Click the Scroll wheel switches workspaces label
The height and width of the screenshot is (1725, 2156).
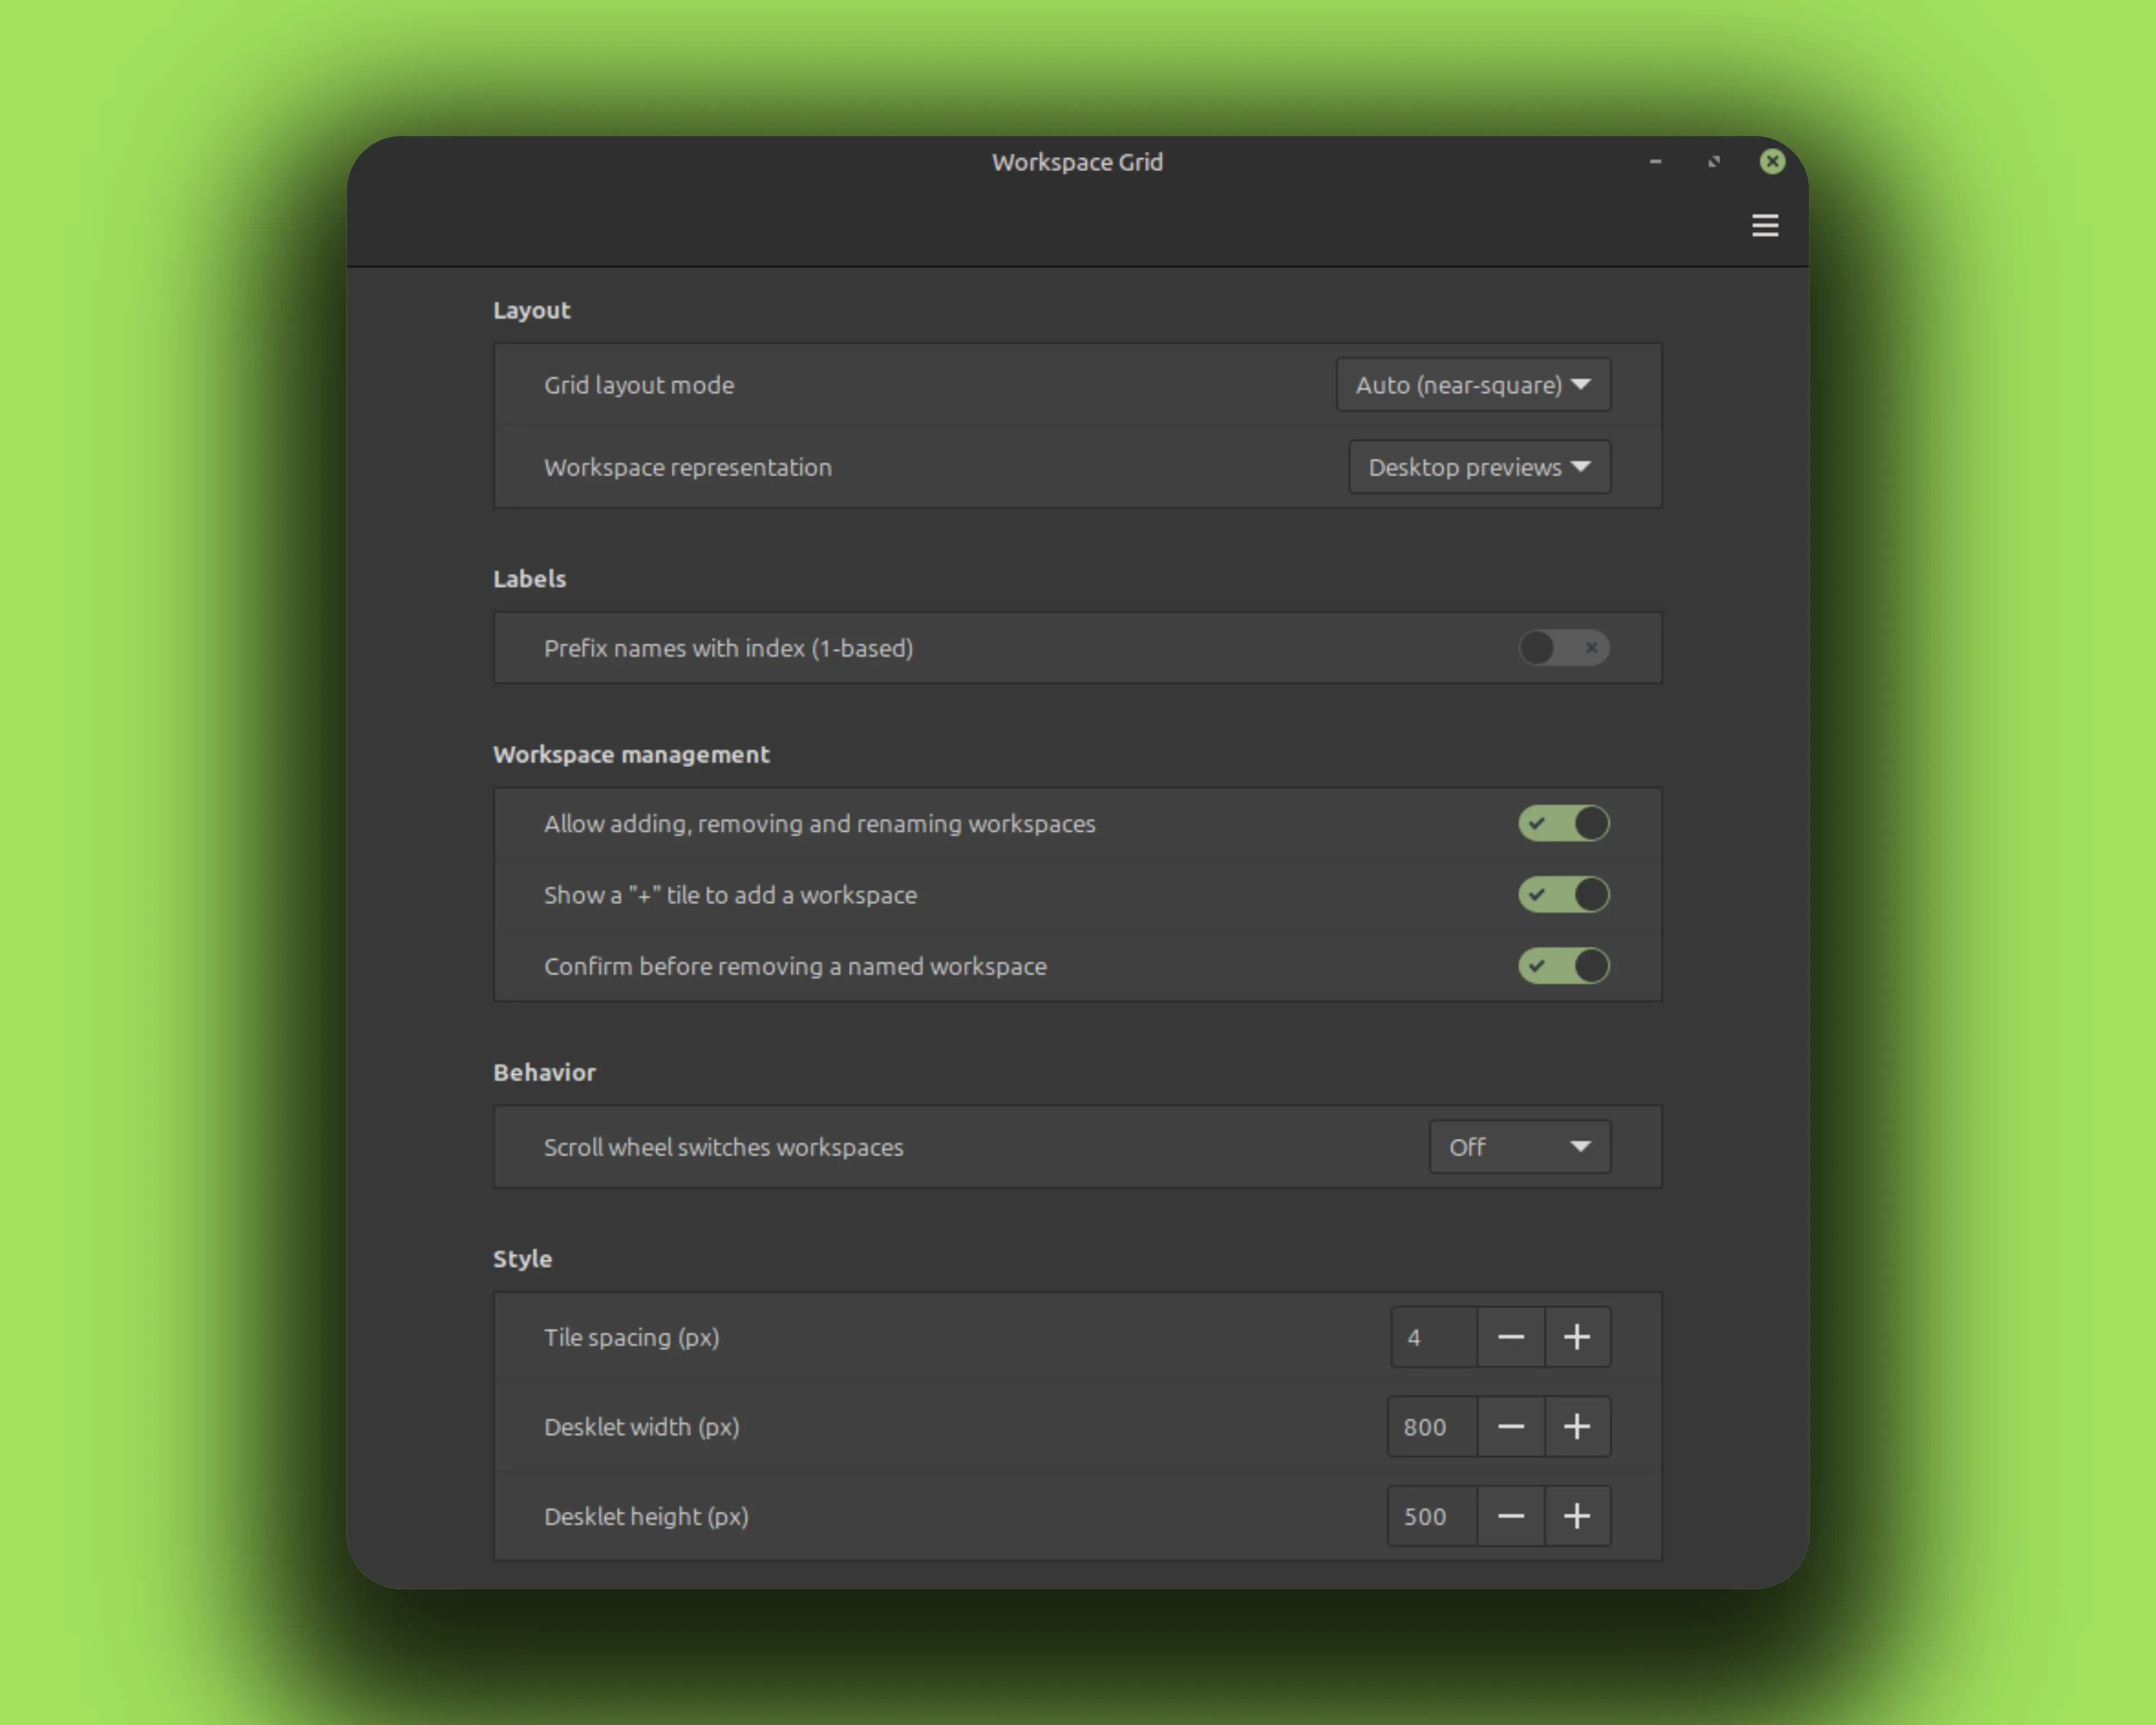coord(724,1147)
